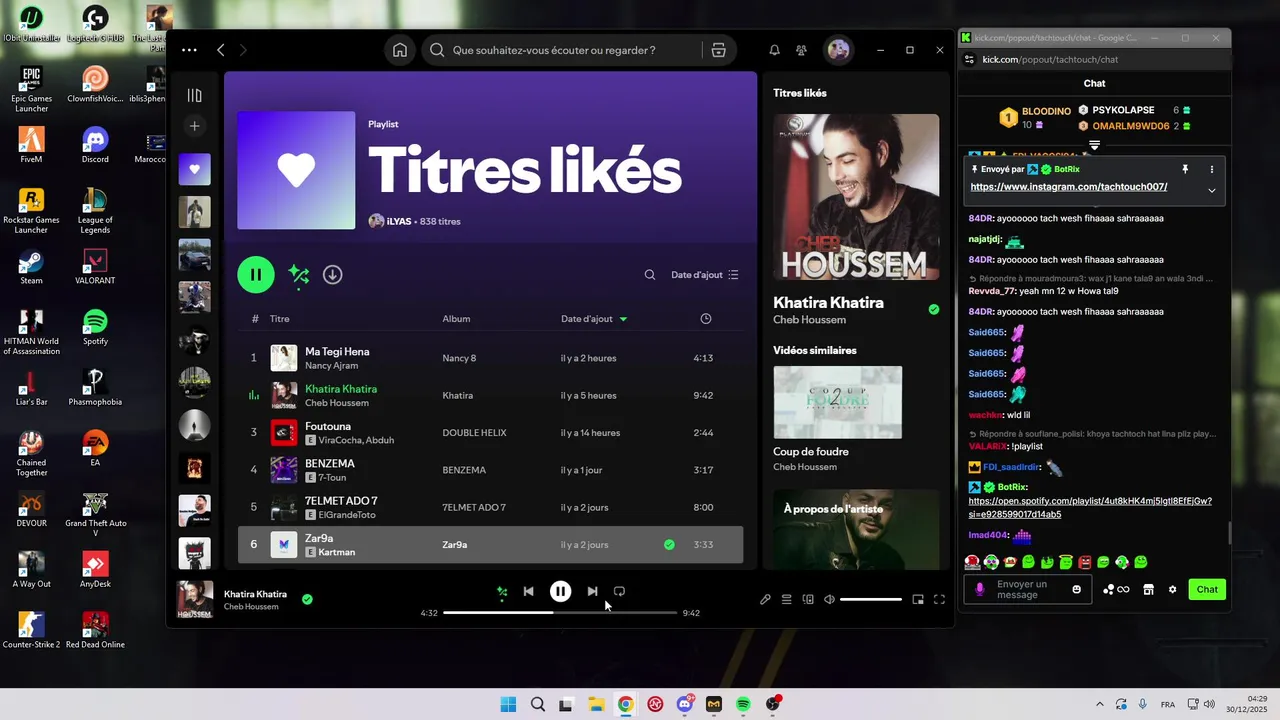
Task: Show hidden system tray icons
Action: pos(1100,704)
